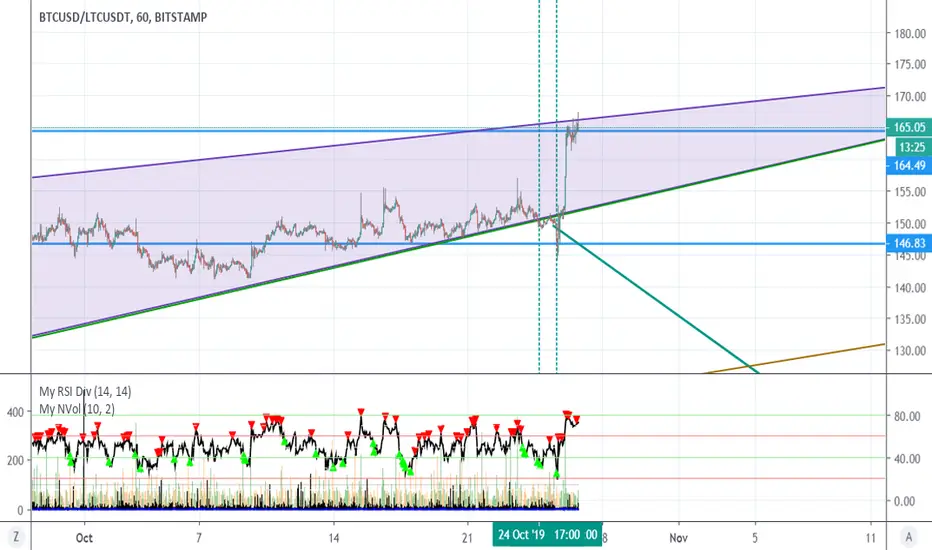932x550 pixels.
Task: Click the 200 volume scale value
Action: 15,460
